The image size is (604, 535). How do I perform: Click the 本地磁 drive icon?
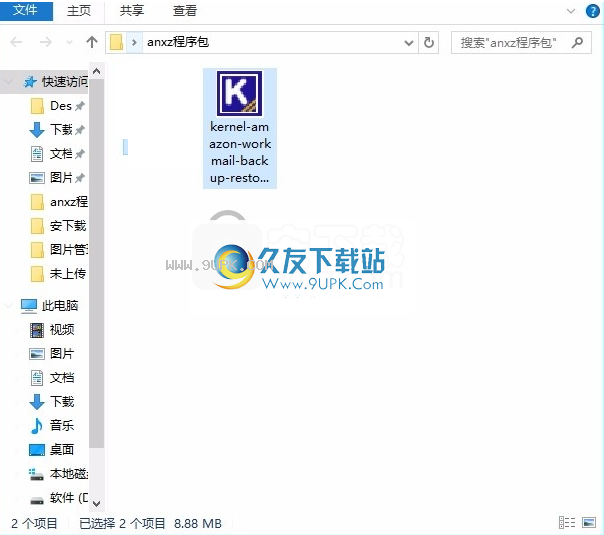(x=37, y=474)
